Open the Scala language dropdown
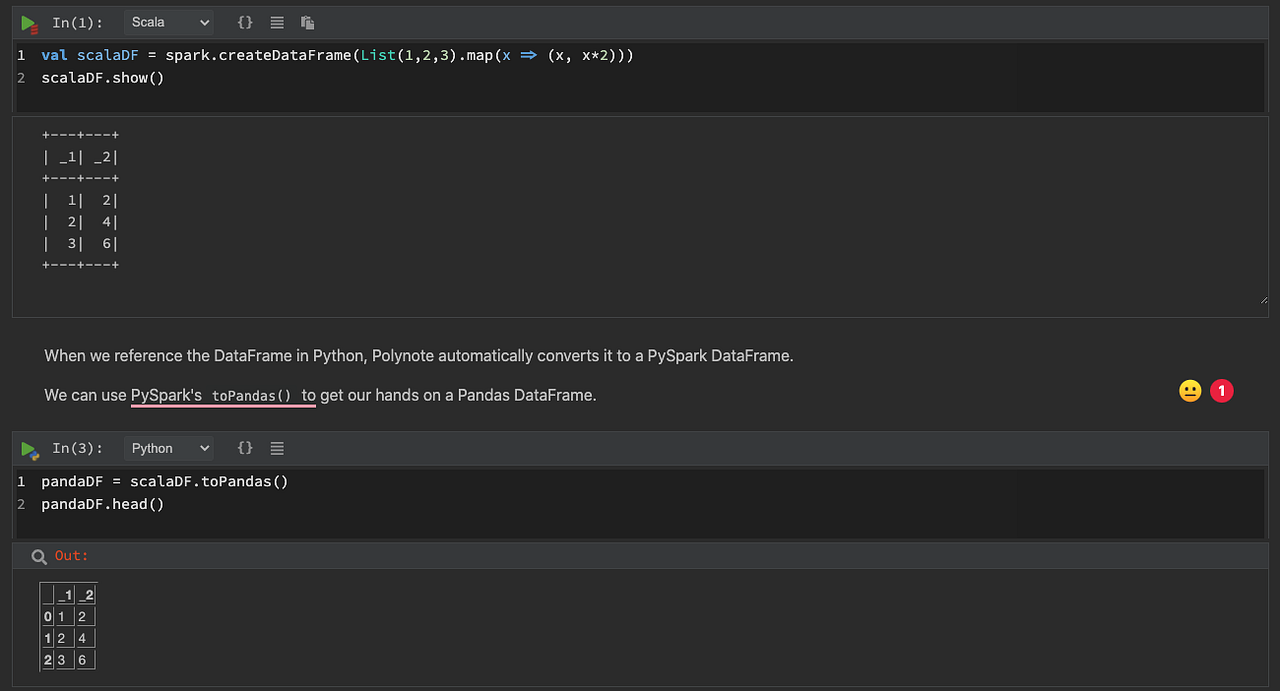The width and height of the screenshot is (1280, 691). click(x=168, y=21)
